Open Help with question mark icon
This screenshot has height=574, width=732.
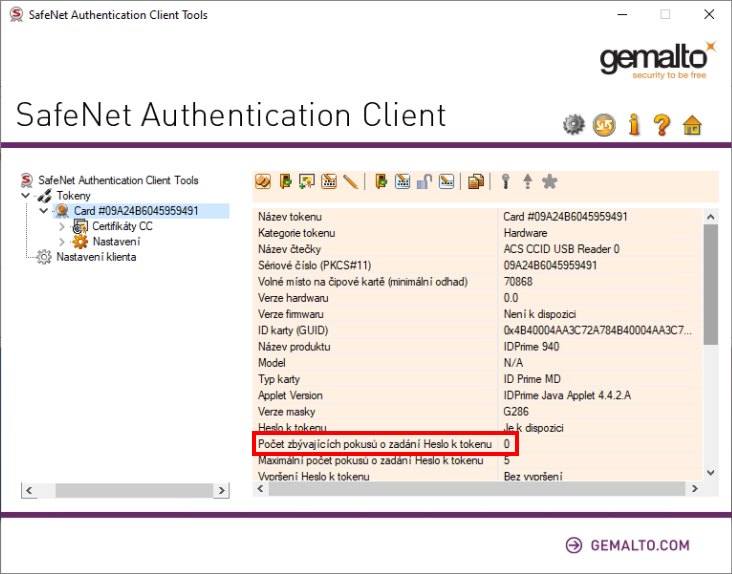[x=662, y=125]
